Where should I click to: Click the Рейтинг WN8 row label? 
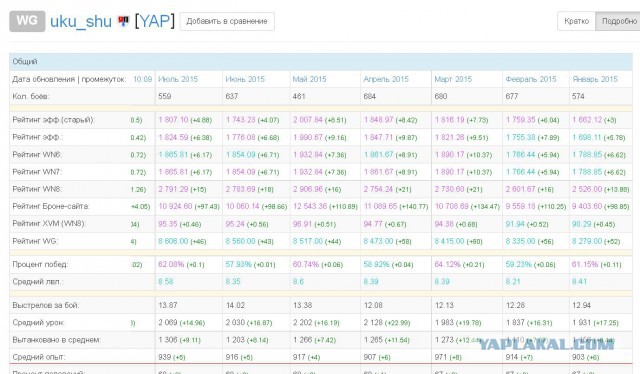click(x=37, y=189)
